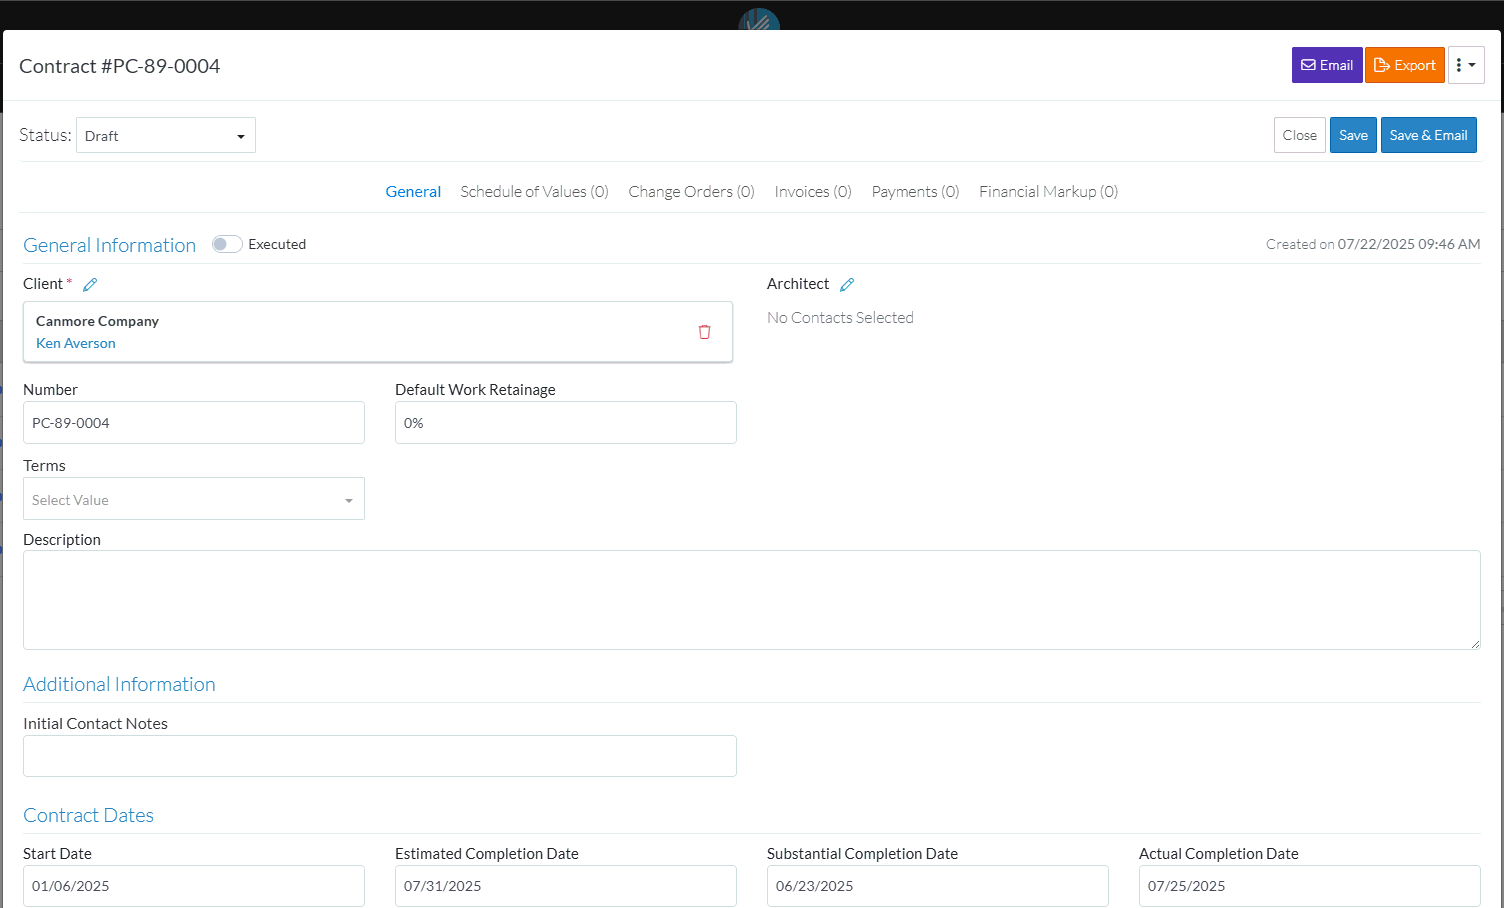This screenshot has height=908, width=1504.
Task: Click the Save & Email button
Action: pos(1428,135)
